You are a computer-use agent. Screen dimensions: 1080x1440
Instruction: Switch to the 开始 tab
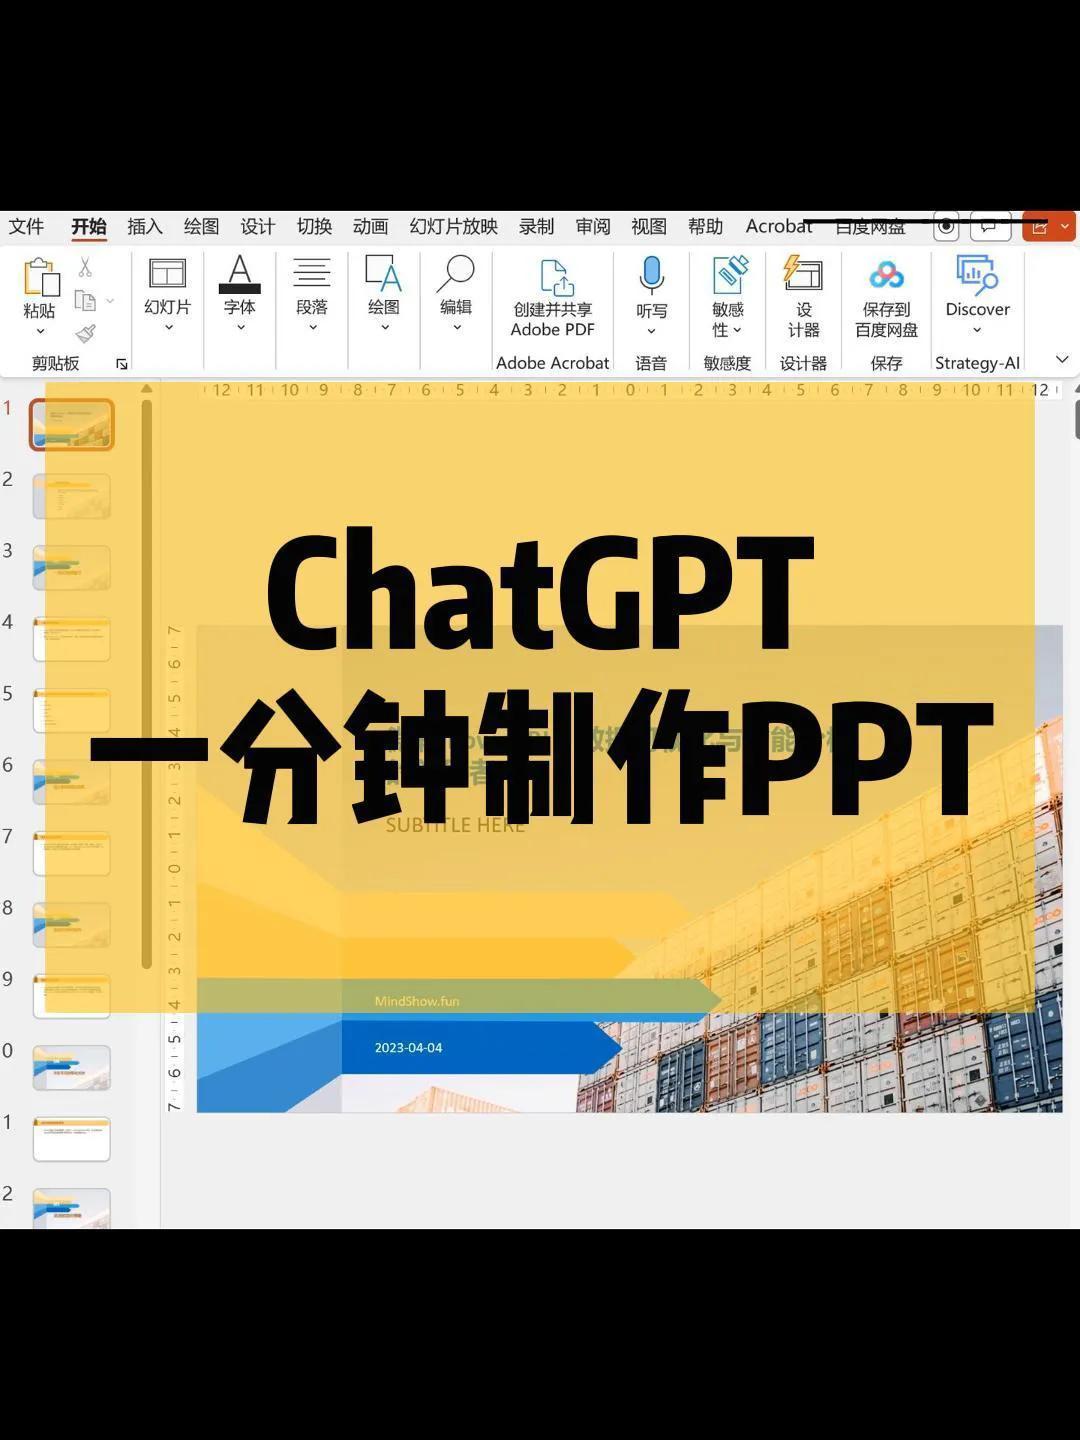pos(89,227)
